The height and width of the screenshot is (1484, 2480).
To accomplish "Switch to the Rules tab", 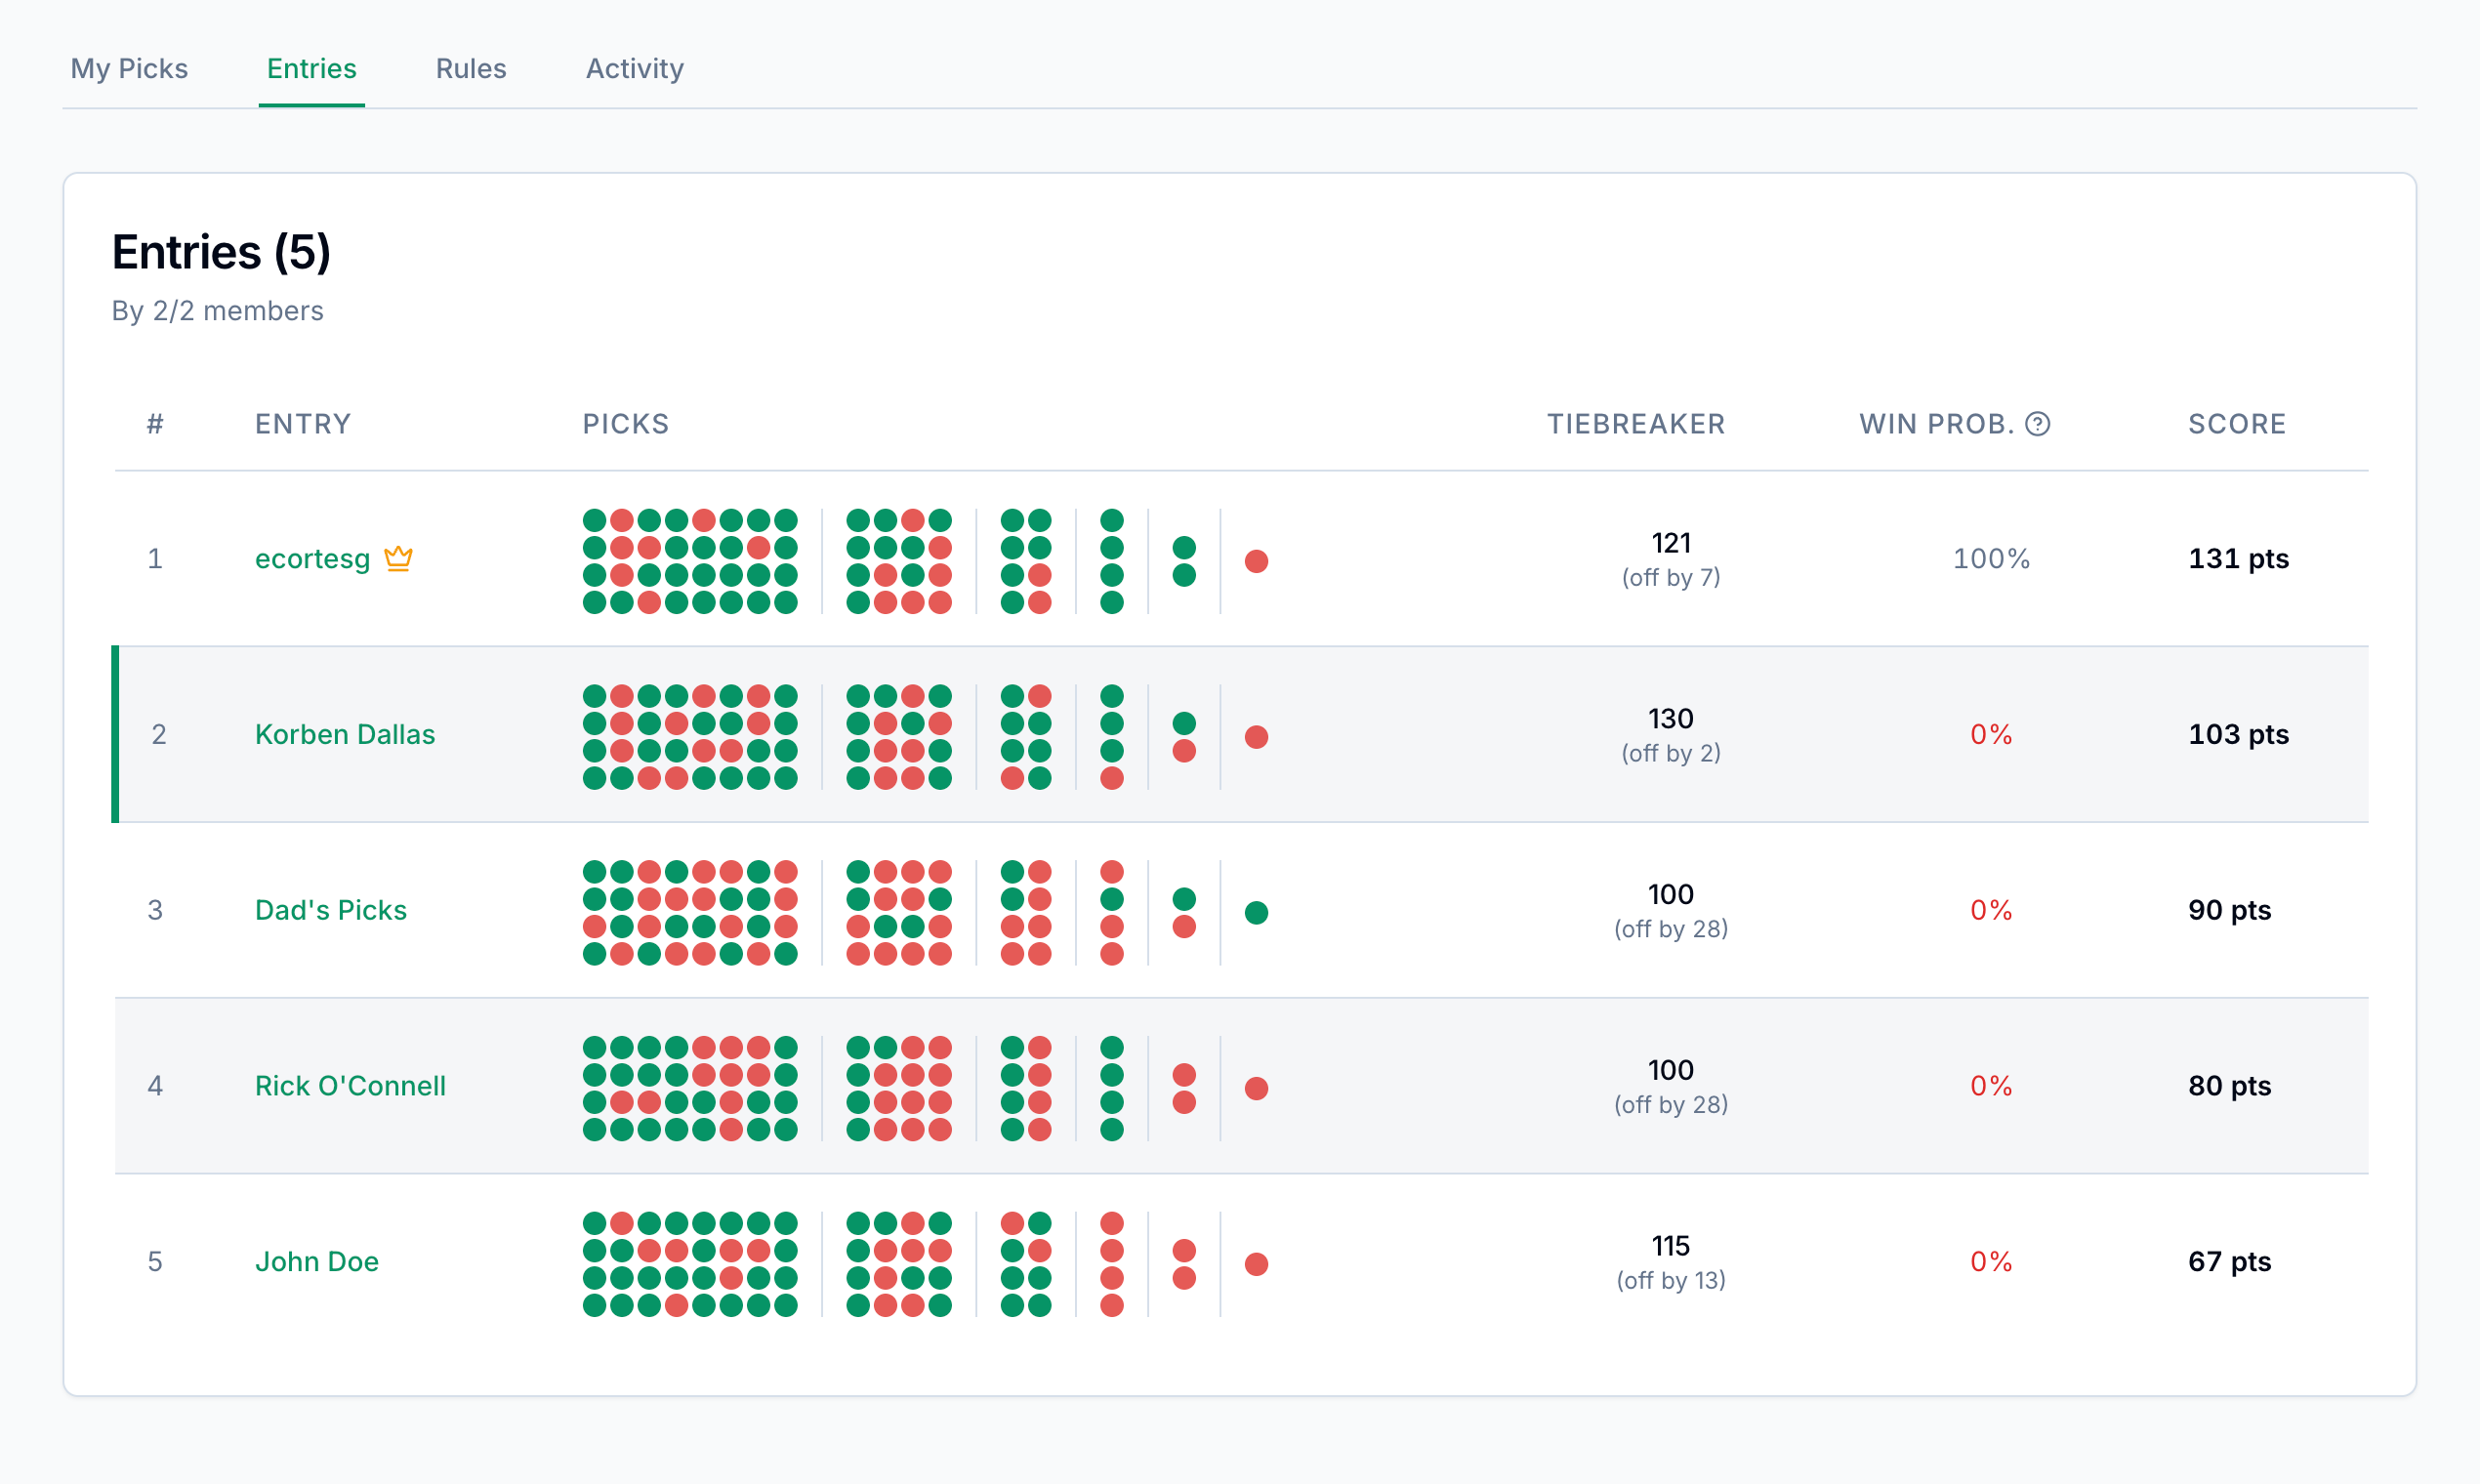I will tap(470, 68).
